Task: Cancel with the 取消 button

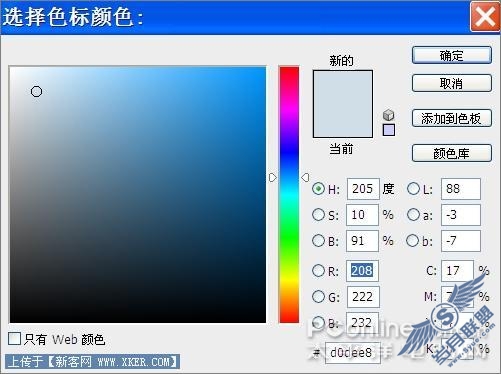Action: point(452,83)
